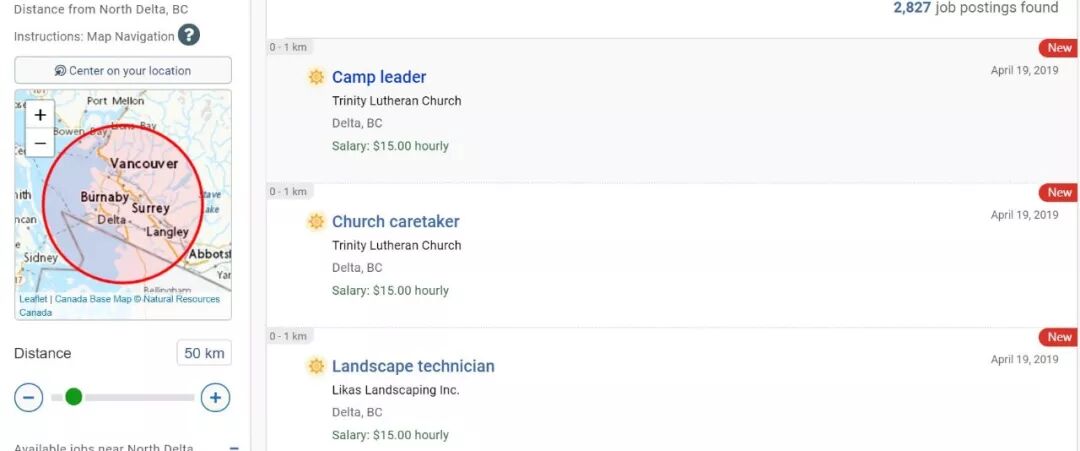Screen dimensions: 1080x451
Task: Collapse the Available jobs near North Delta section
Action: (x=234, y=447)
